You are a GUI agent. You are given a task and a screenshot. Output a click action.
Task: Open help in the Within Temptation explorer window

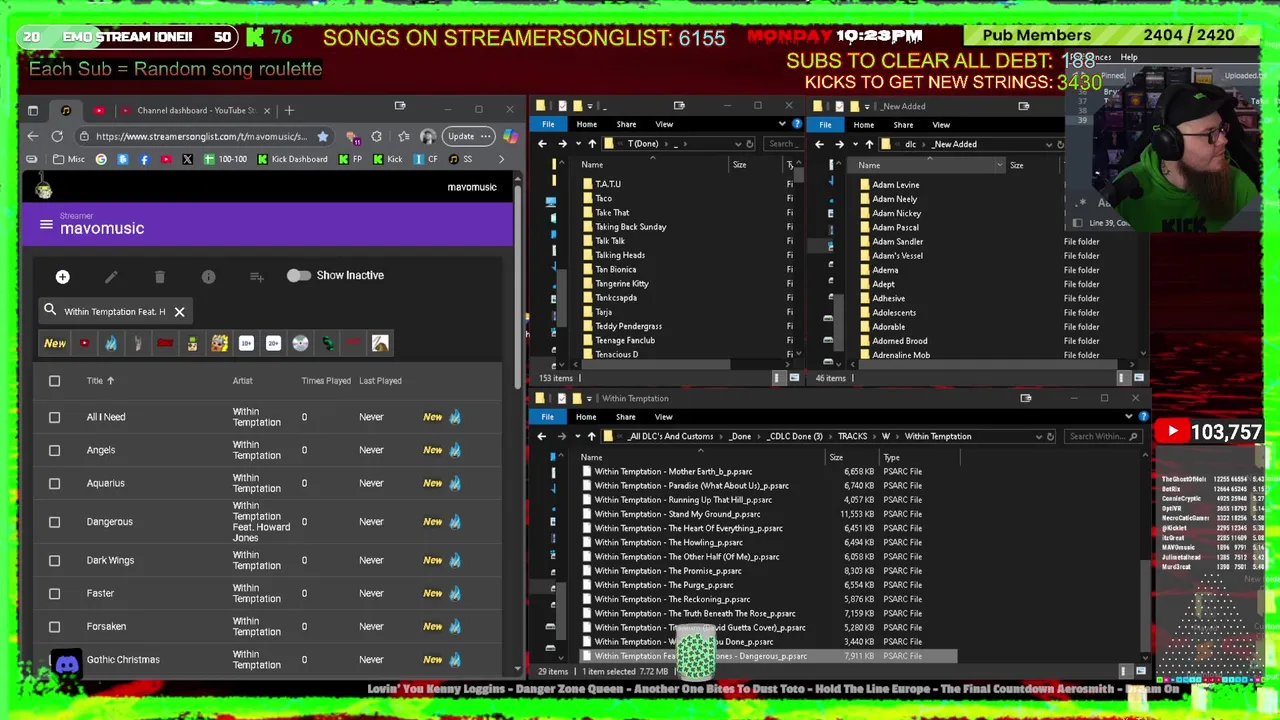1143,417
